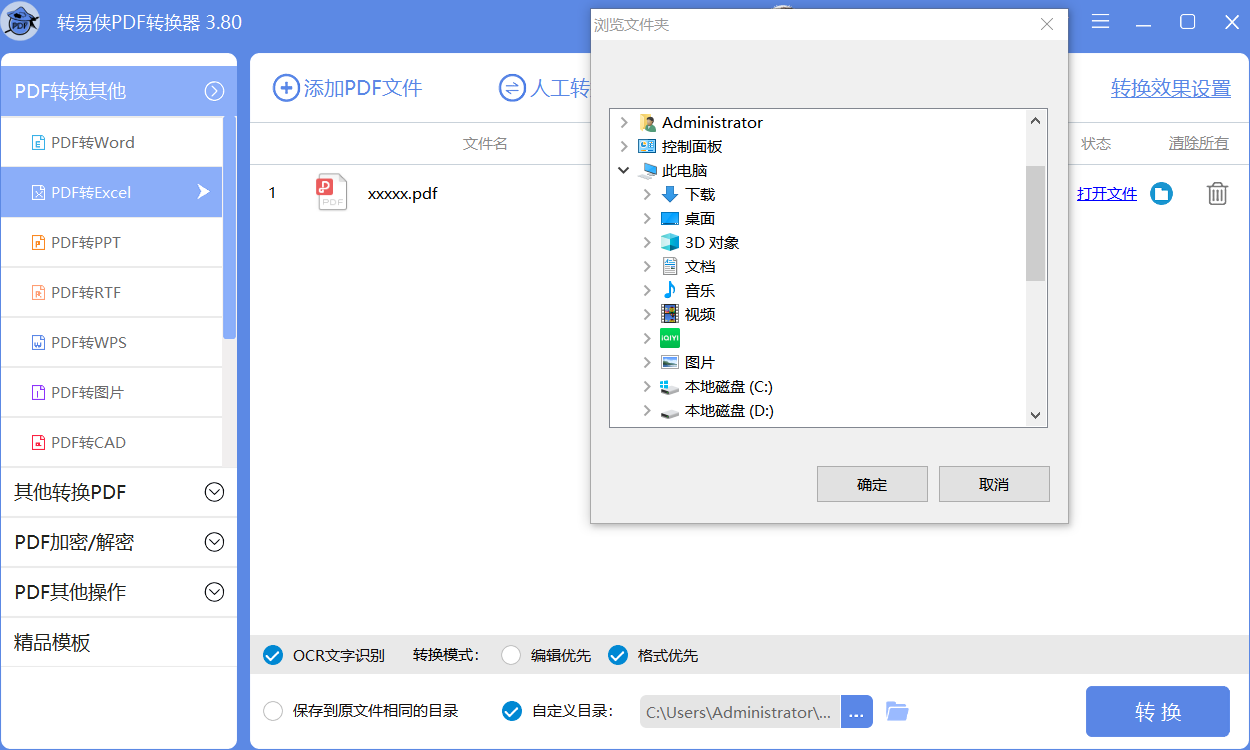Click the PDF to RTF file icon
Image resolution: width=1250 pixels, height=750 pixels.
(39, 293)
